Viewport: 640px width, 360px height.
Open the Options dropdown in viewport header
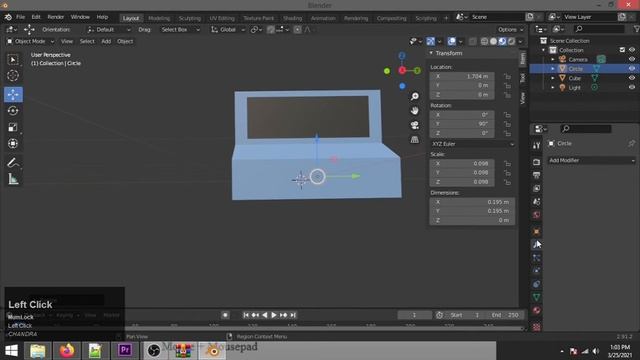coord(510,29)
